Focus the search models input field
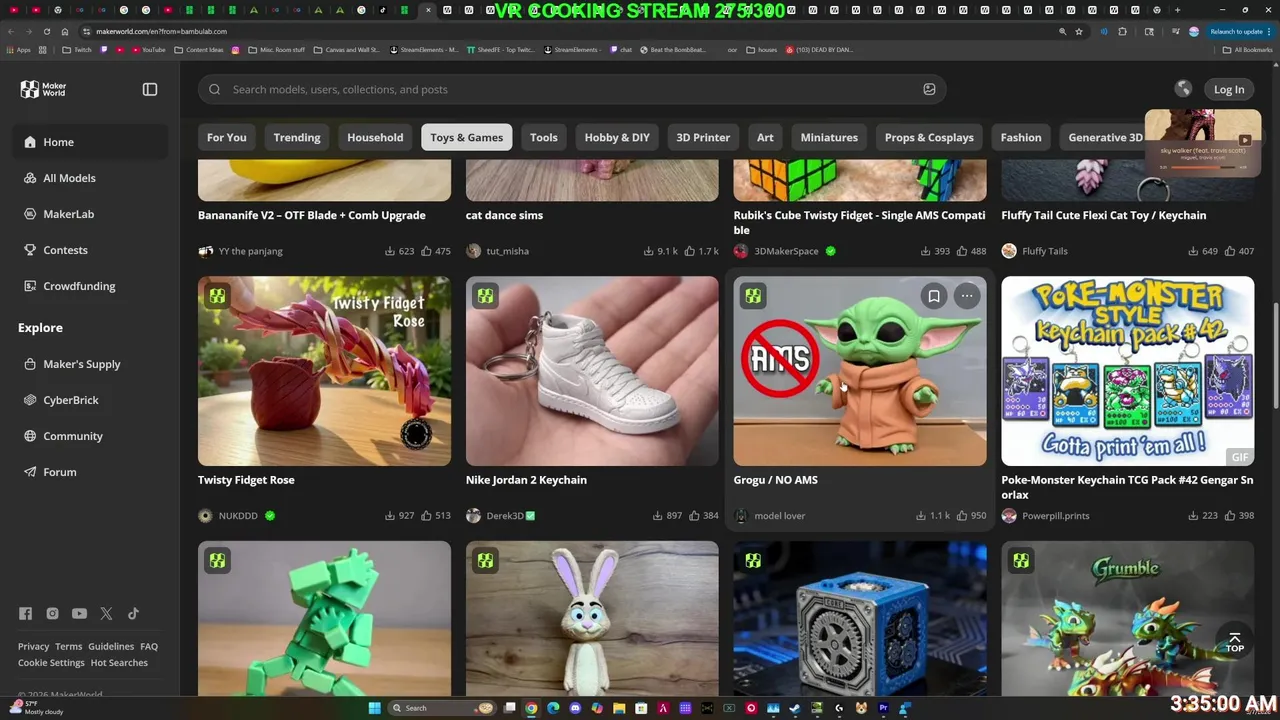The width and height of the screenshot is (1280, 720). (x=570, y=89)
